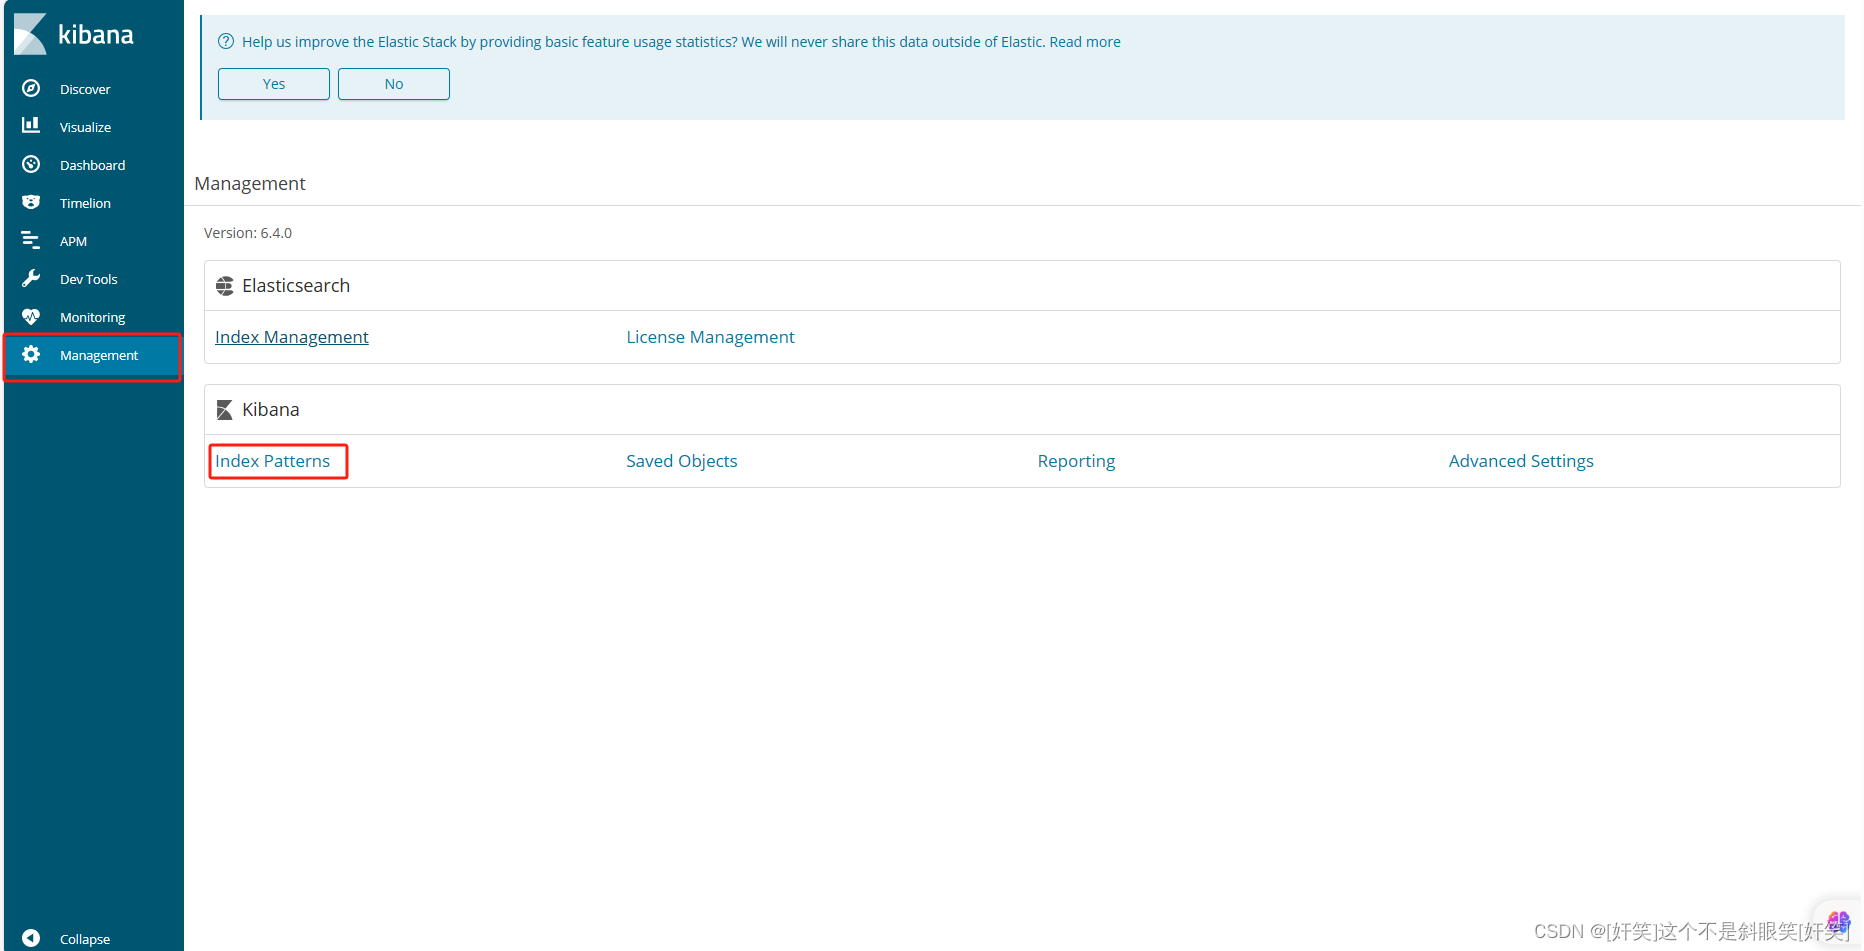
Task: Click Yes to share usage statistics
Action: (274, 84)
